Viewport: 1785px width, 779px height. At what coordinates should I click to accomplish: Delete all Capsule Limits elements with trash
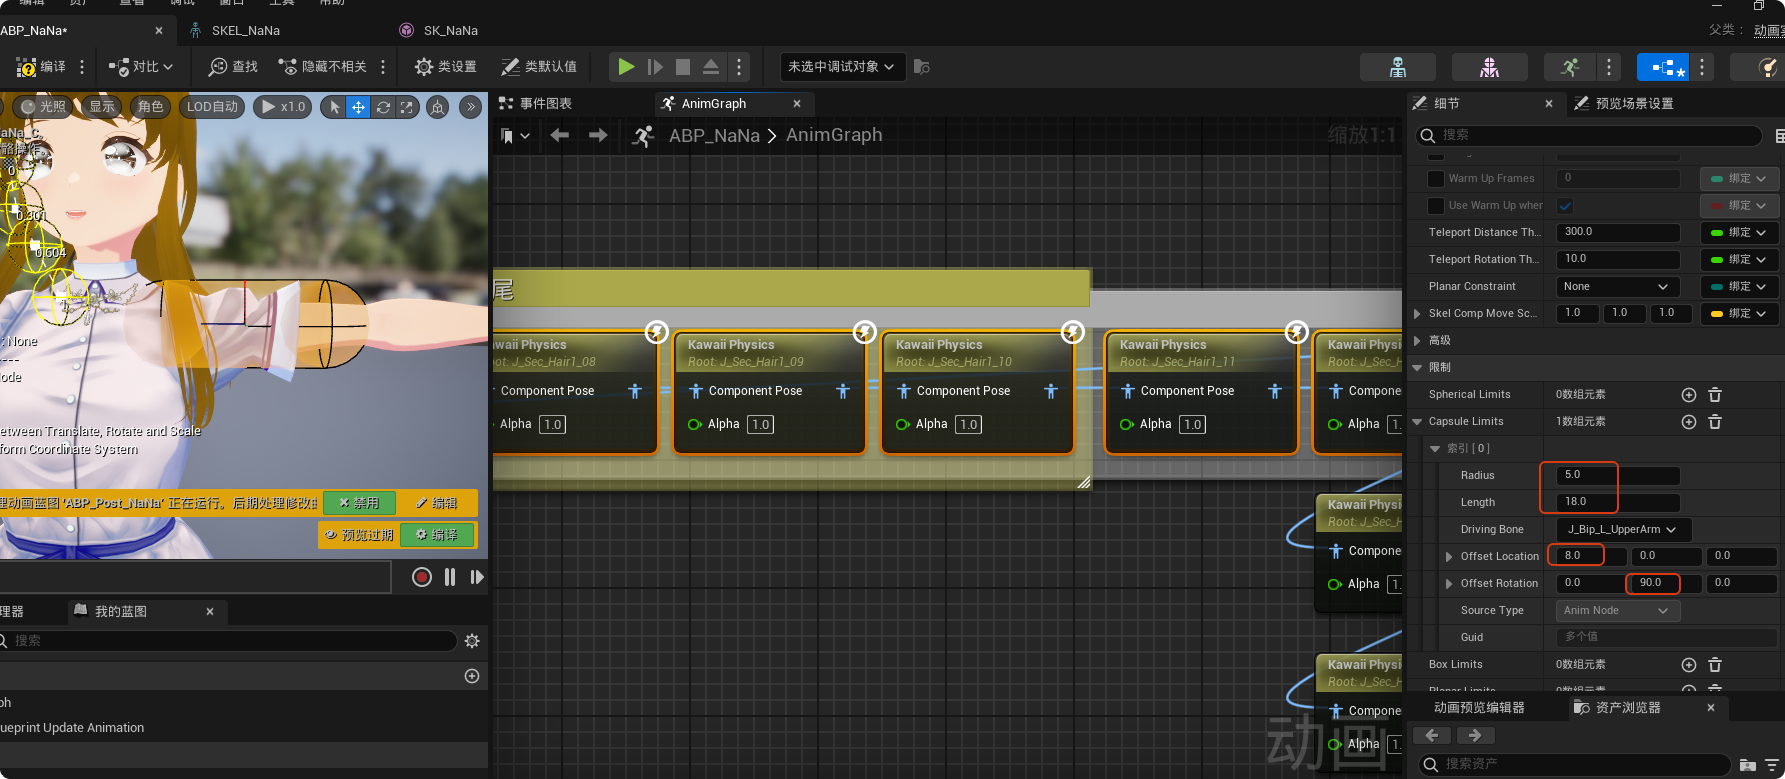point(1715,422)
